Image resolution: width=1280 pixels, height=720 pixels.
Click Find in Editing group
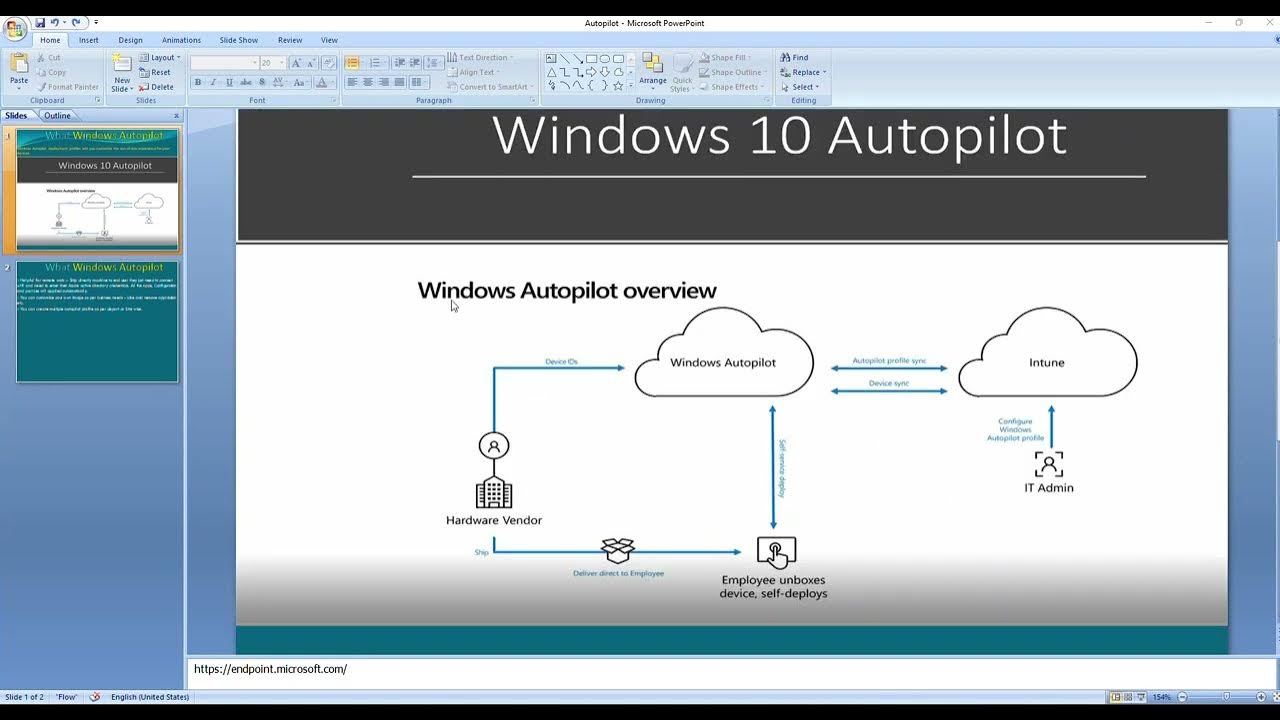(x=794, y=58)
